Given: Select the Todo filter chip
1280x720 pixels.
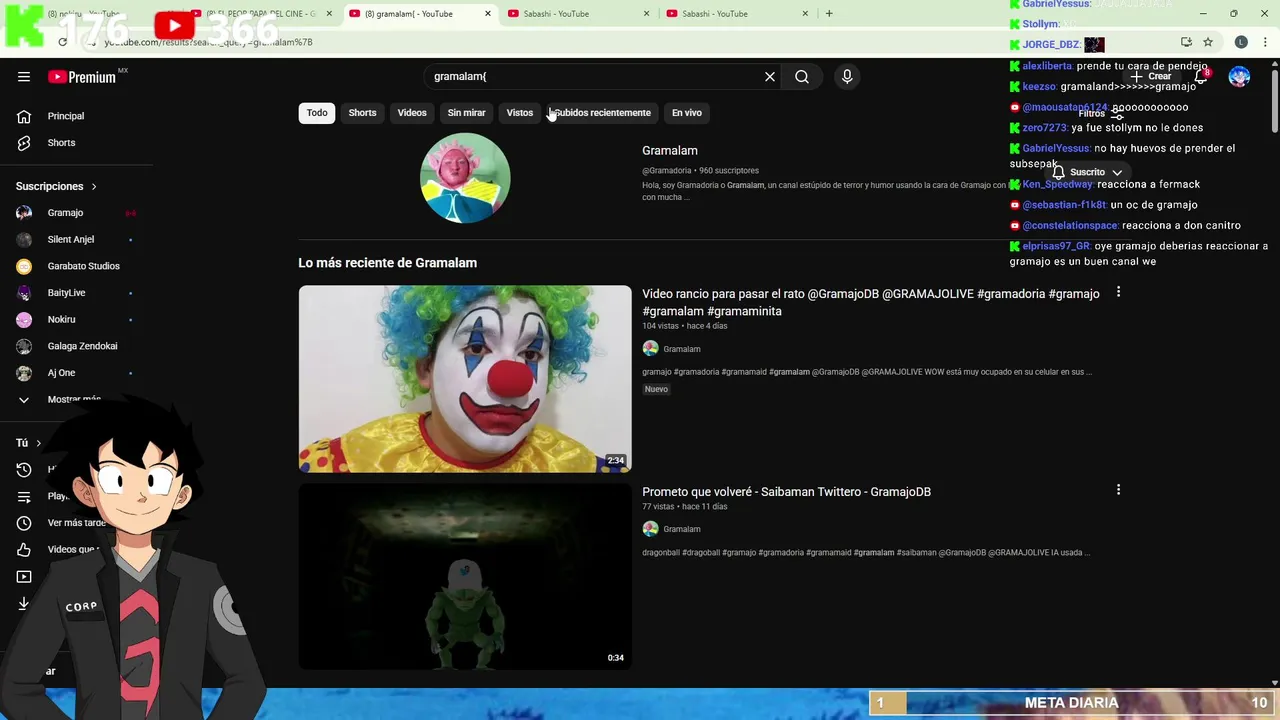Looking at the screenshot, I should 317,113.
